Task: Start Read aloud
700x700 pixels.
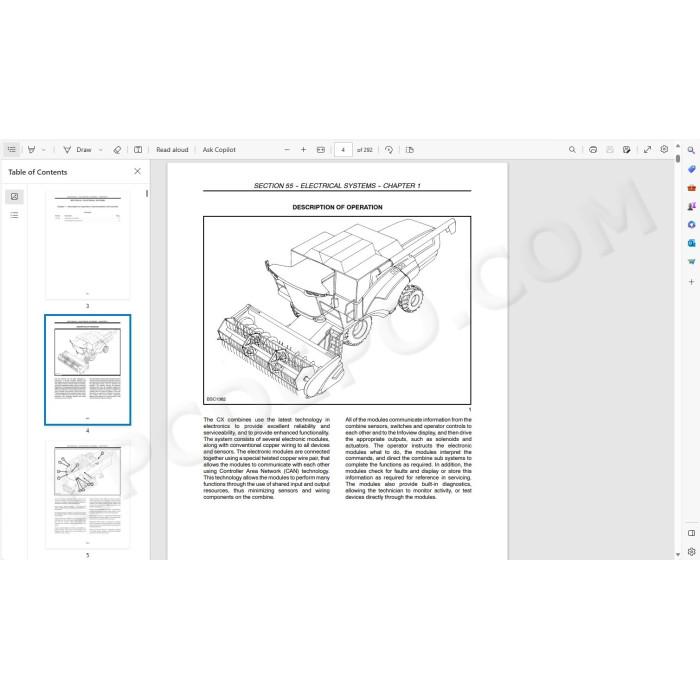Action: 172,150
